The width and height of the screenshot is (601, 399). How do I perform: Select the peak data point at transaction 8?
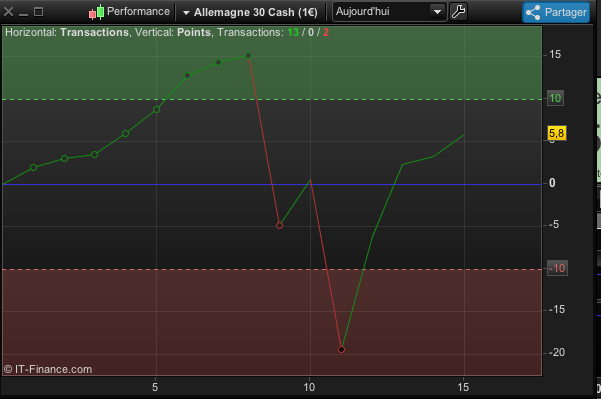(248, 56)
